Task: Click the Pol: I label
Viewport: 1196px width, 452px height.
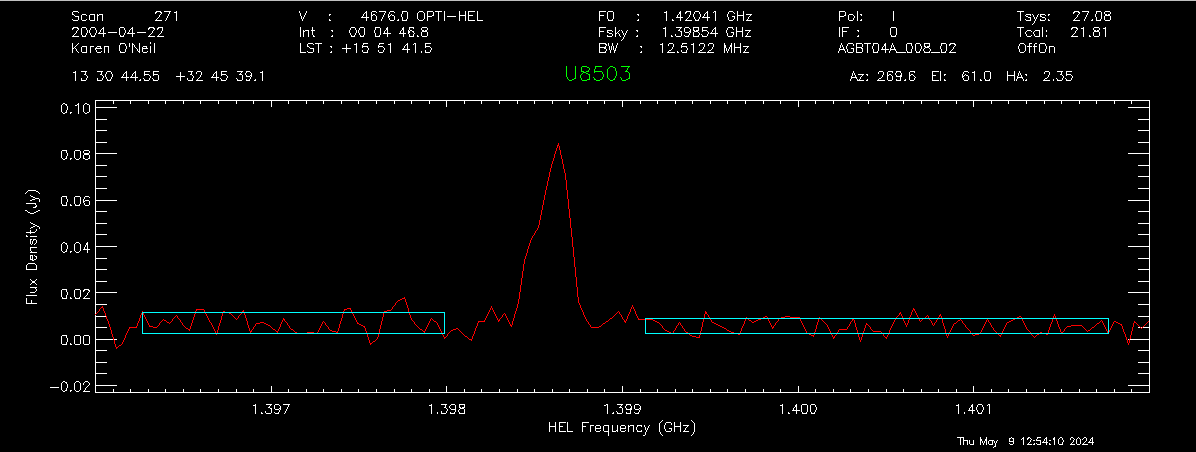Action: (x=866, y=16)
